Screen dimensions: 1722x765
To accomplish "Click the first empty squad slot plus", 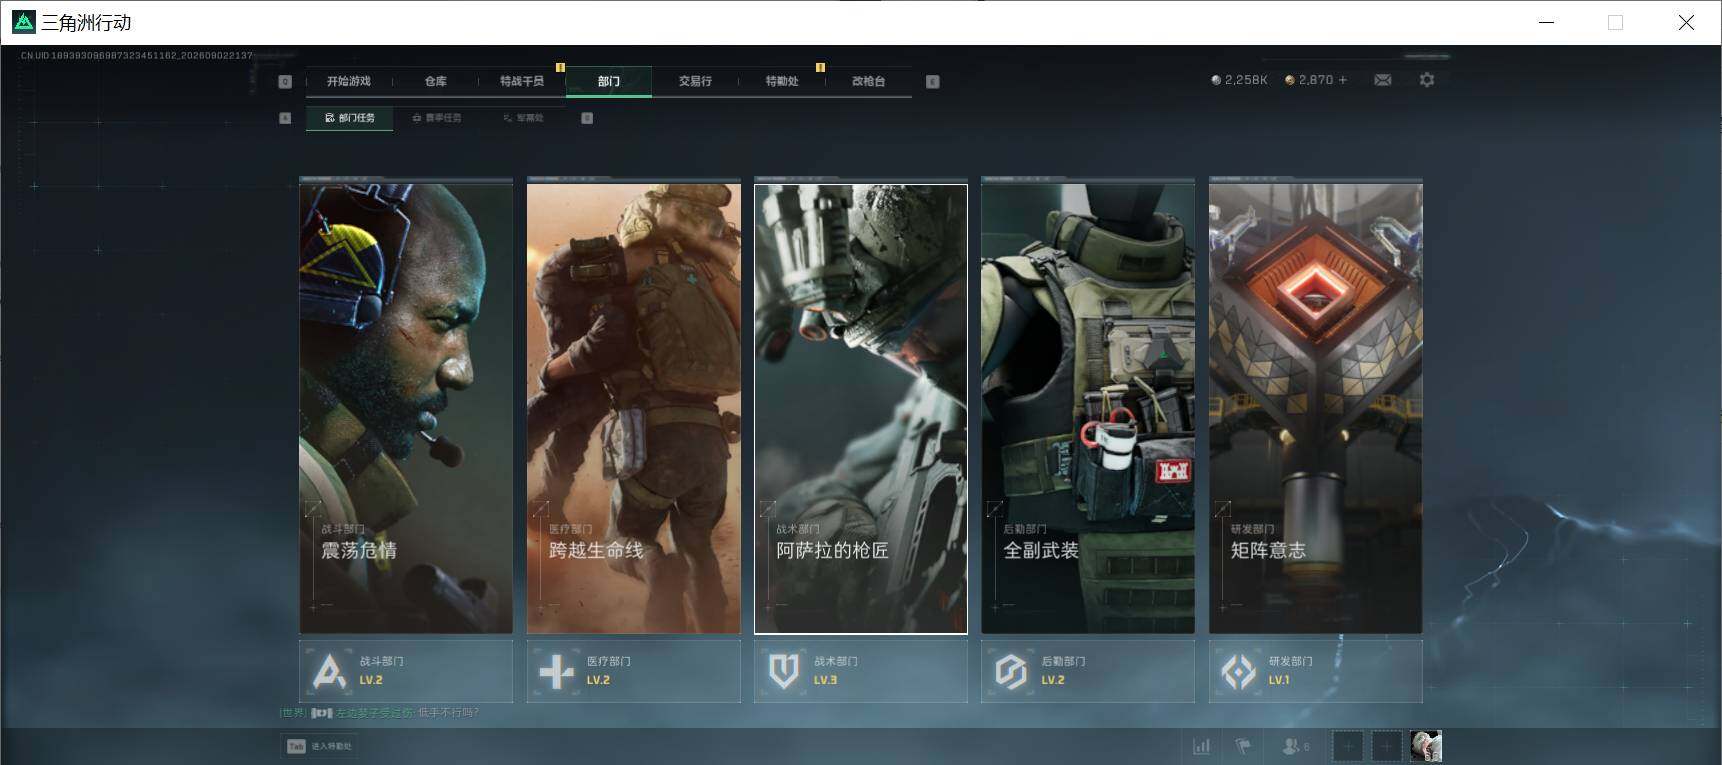I will (1347, 746).
